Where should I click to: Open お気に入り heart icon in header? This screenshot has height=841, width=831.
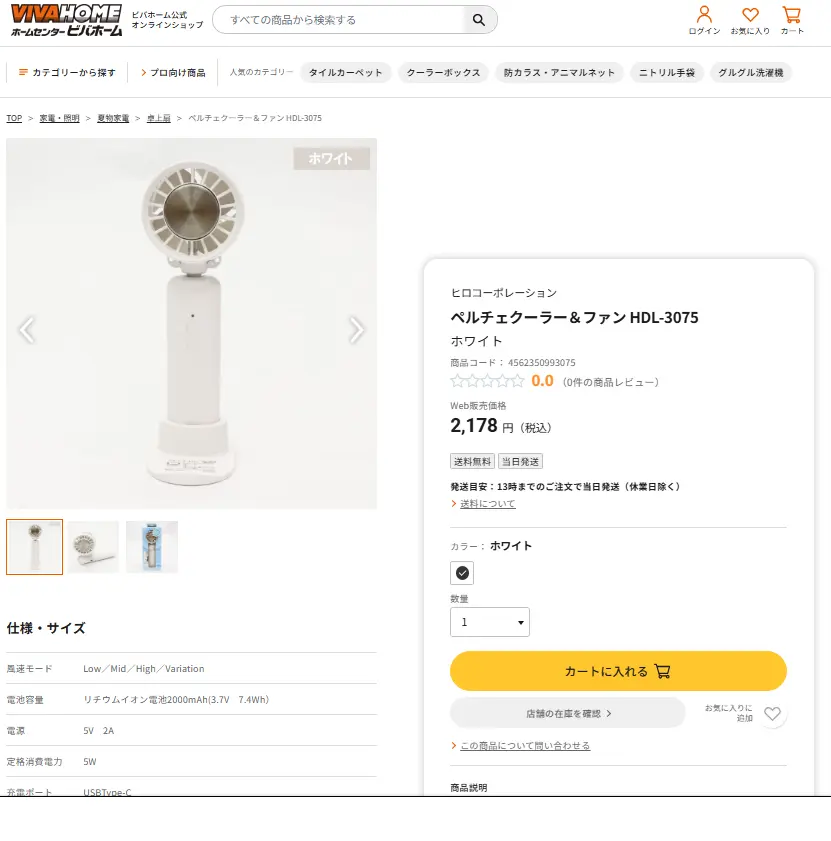[x=749, y=17]
